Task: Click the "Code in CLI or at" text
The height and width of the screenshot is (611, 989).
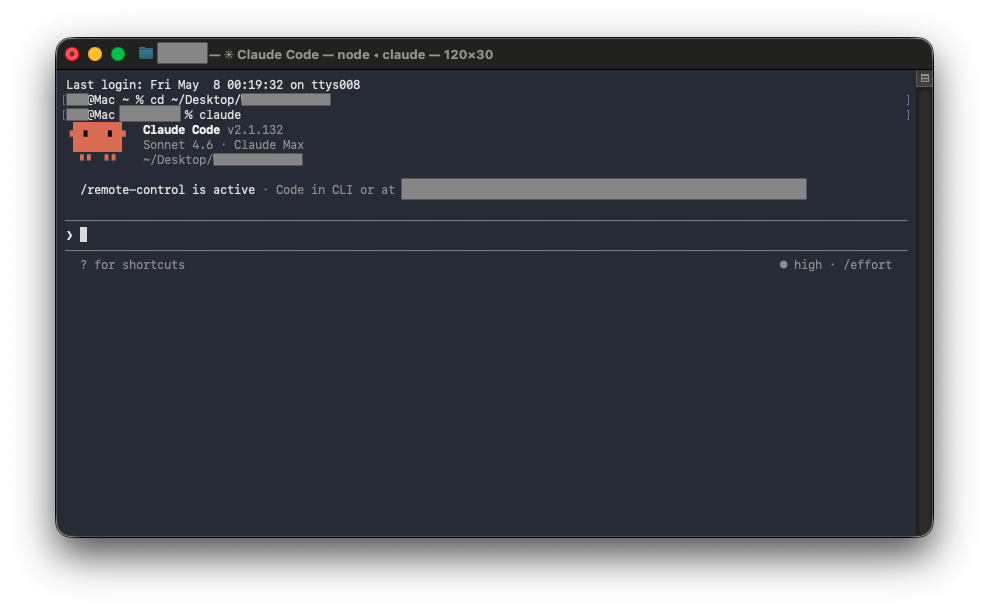Action: point(335,190)
